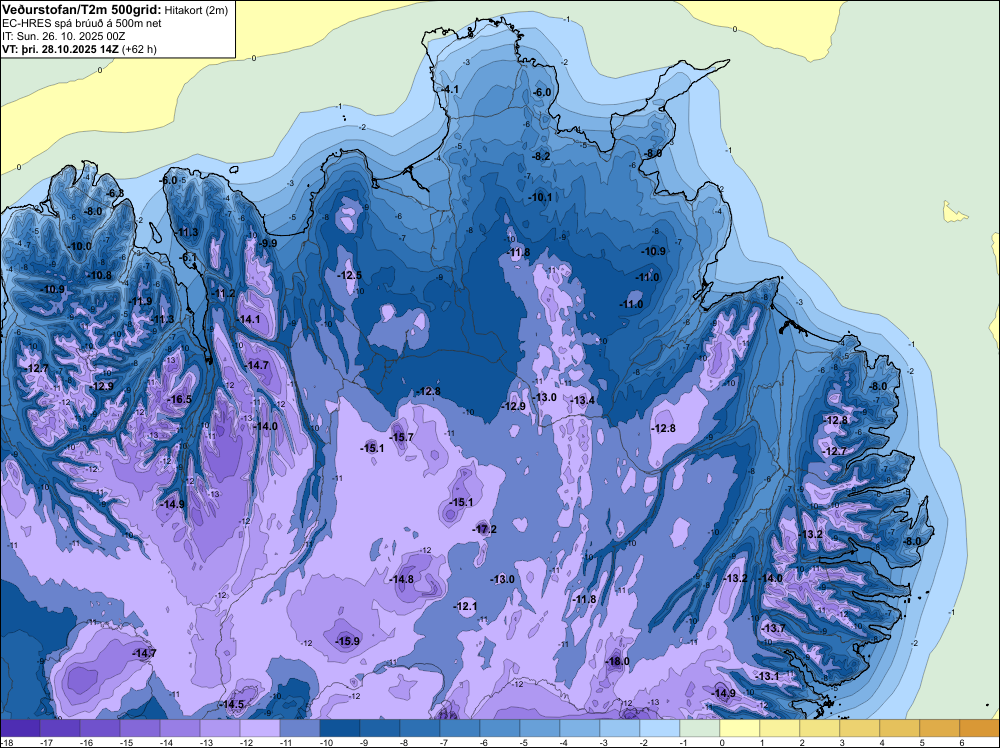
Task: Click the -15.9 temperature label
Action: click(x=348, y=641)
